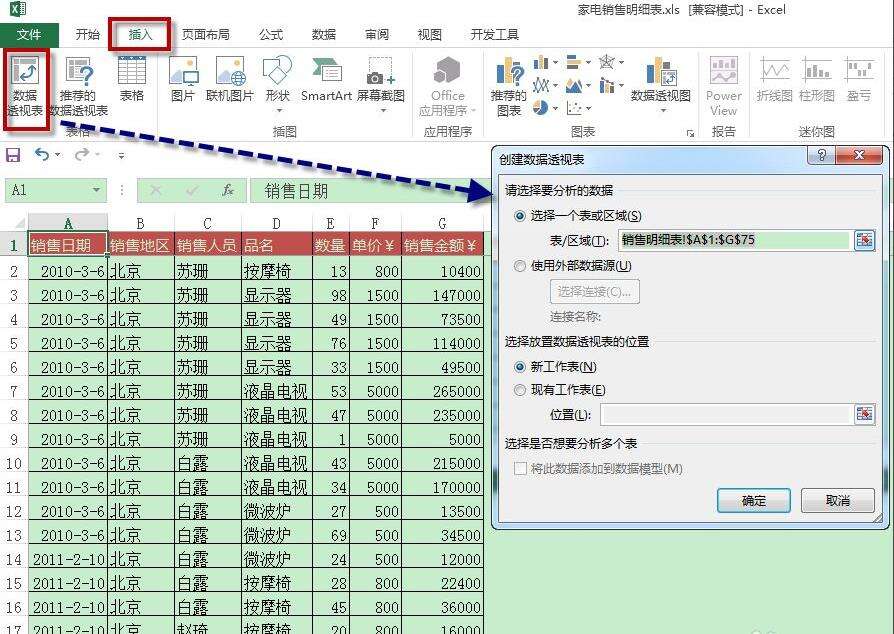Cancel dialog with 取消 button
Viewport: 894px width, 634px height.
pos(838,501)
